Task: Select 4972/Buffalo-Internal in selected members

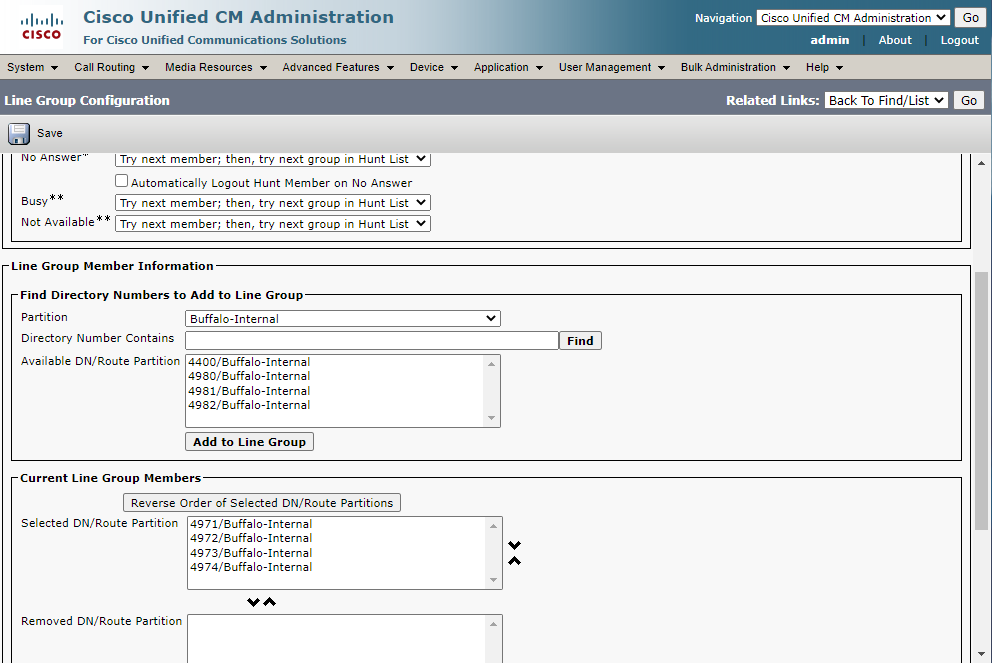Action: (x=251, y=538)
